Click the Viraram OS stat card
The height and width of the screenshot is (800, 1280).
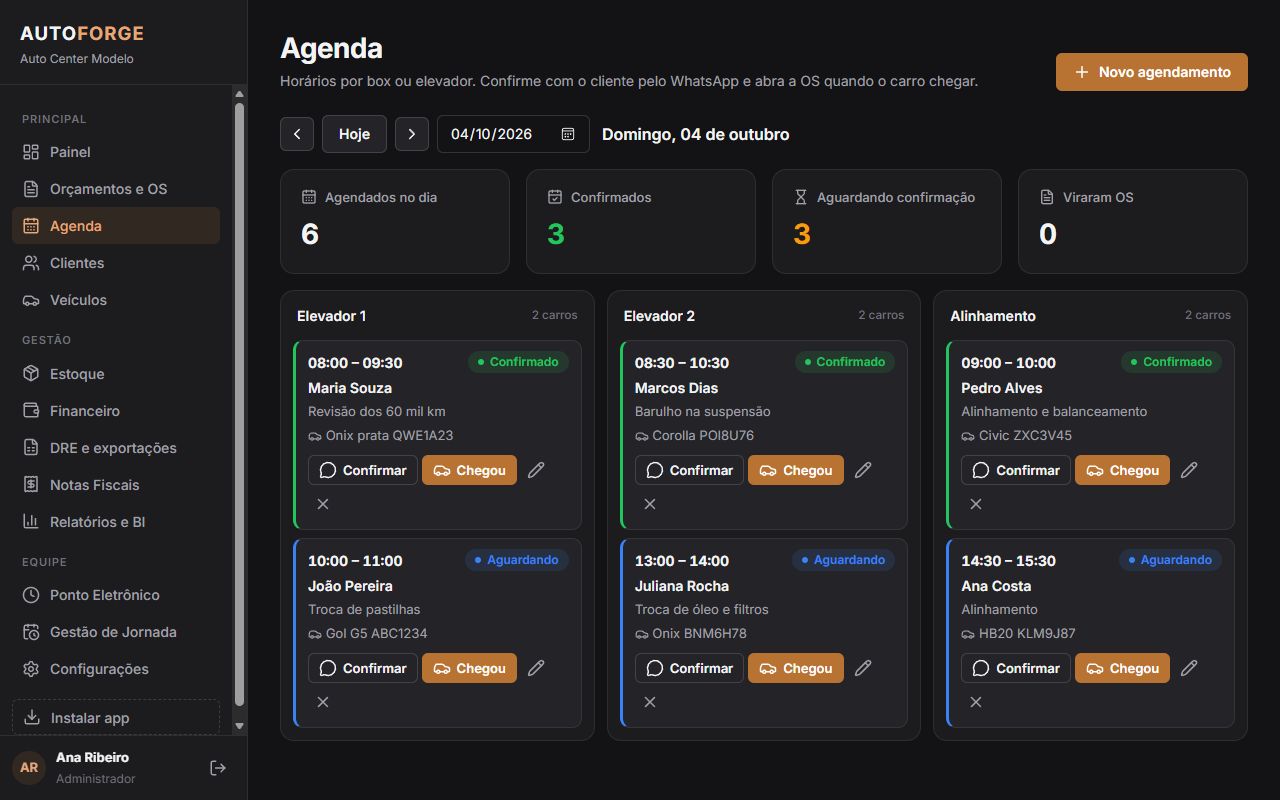point(1133,221)
